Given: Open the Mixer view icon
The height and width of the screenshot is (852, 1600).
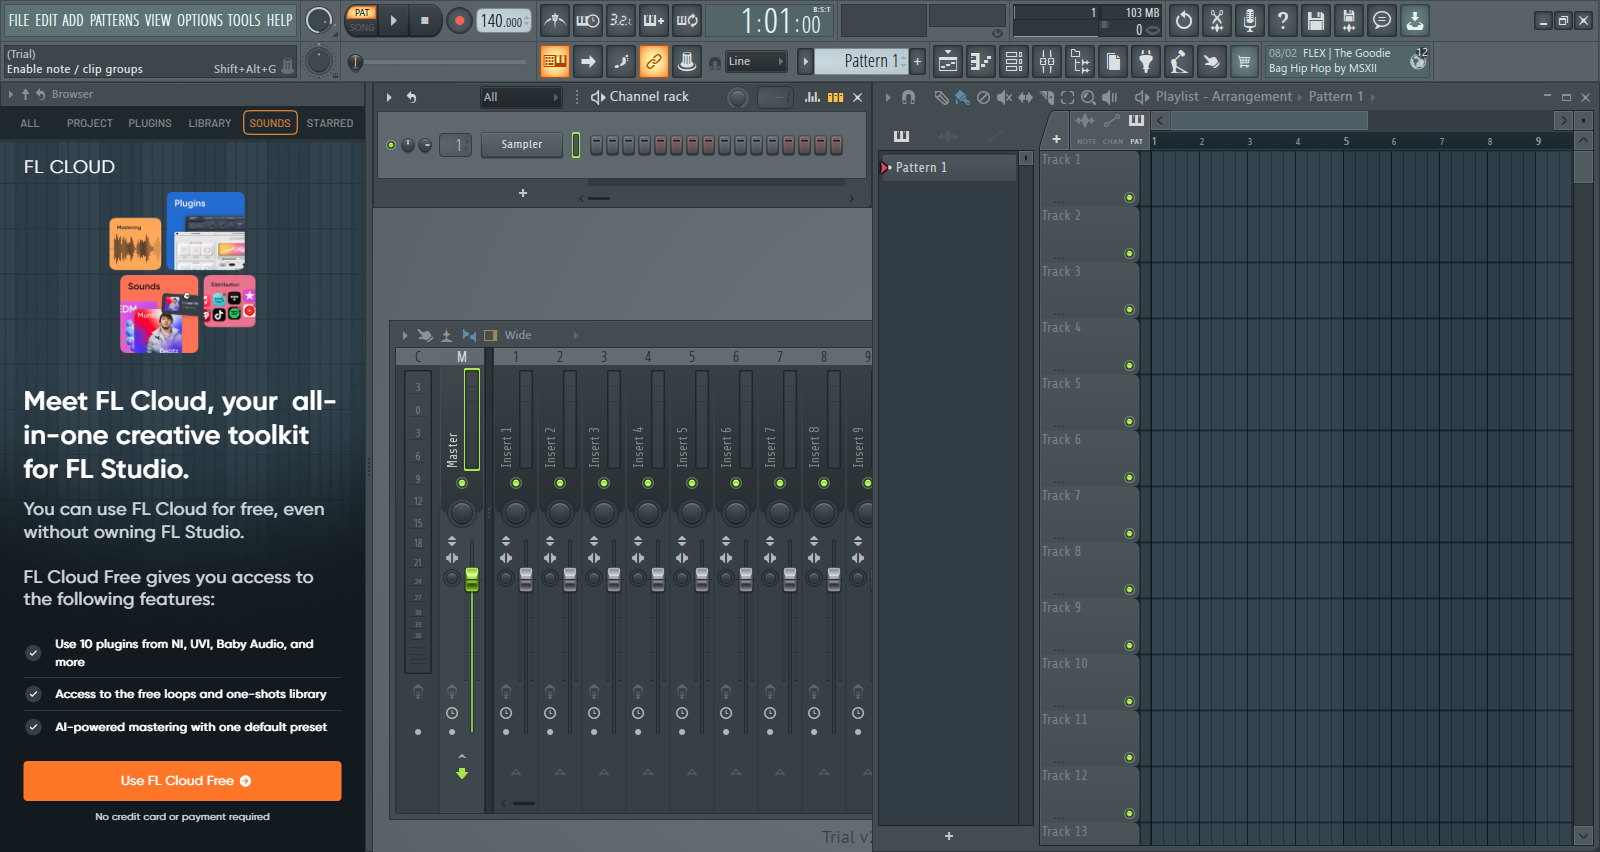Looking at the screenshot, I should click(x=1047, y=61).
